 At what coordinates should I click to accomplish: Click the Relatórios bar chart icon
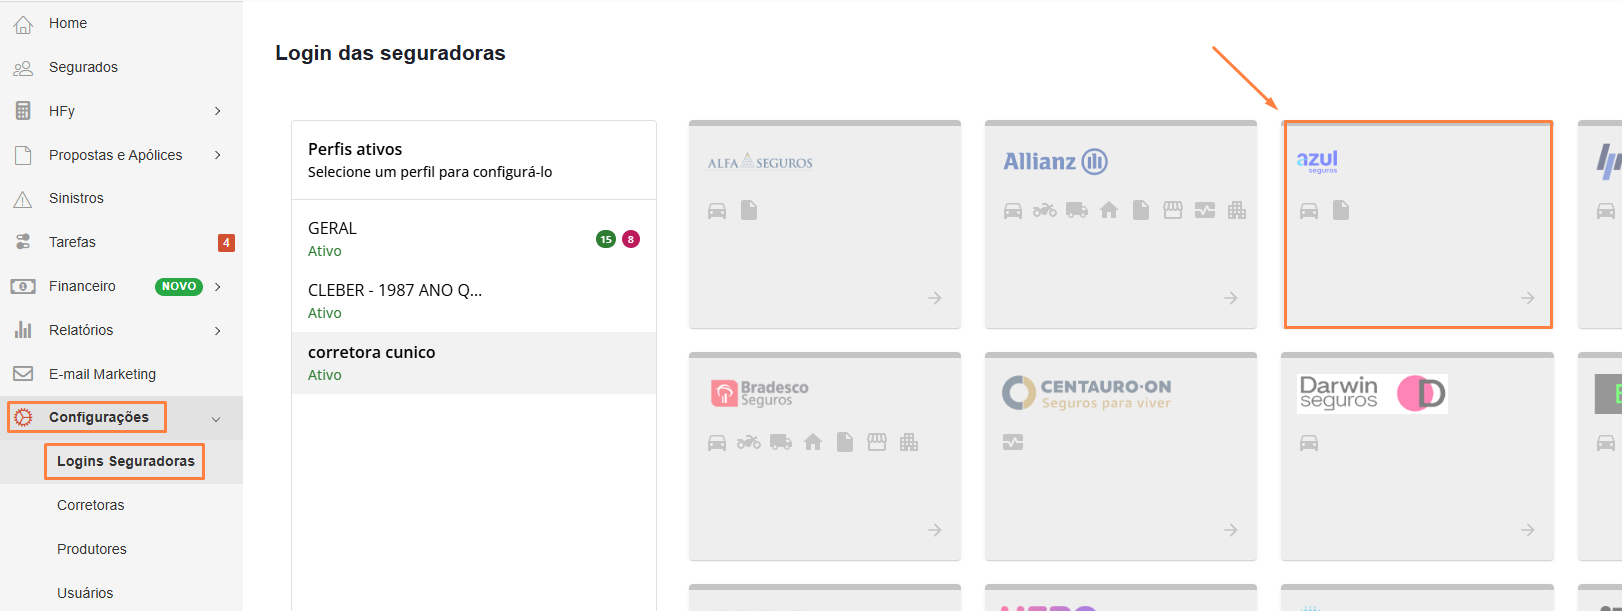tap(23, 330)
